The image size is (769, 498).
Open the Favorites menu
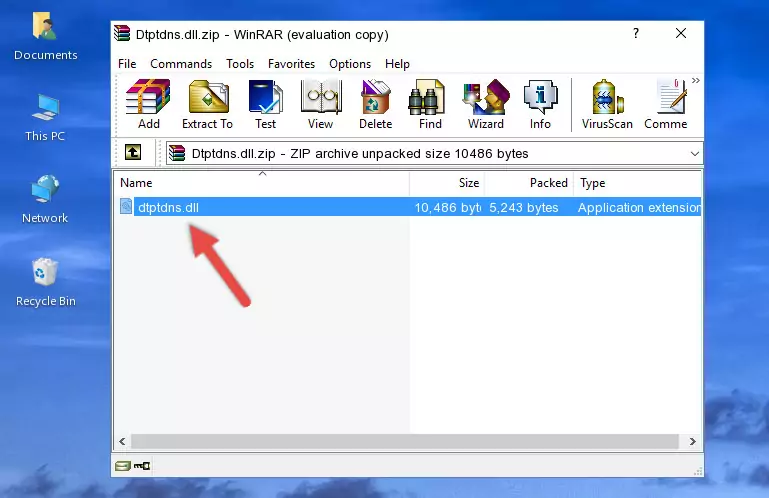(291, 64)
